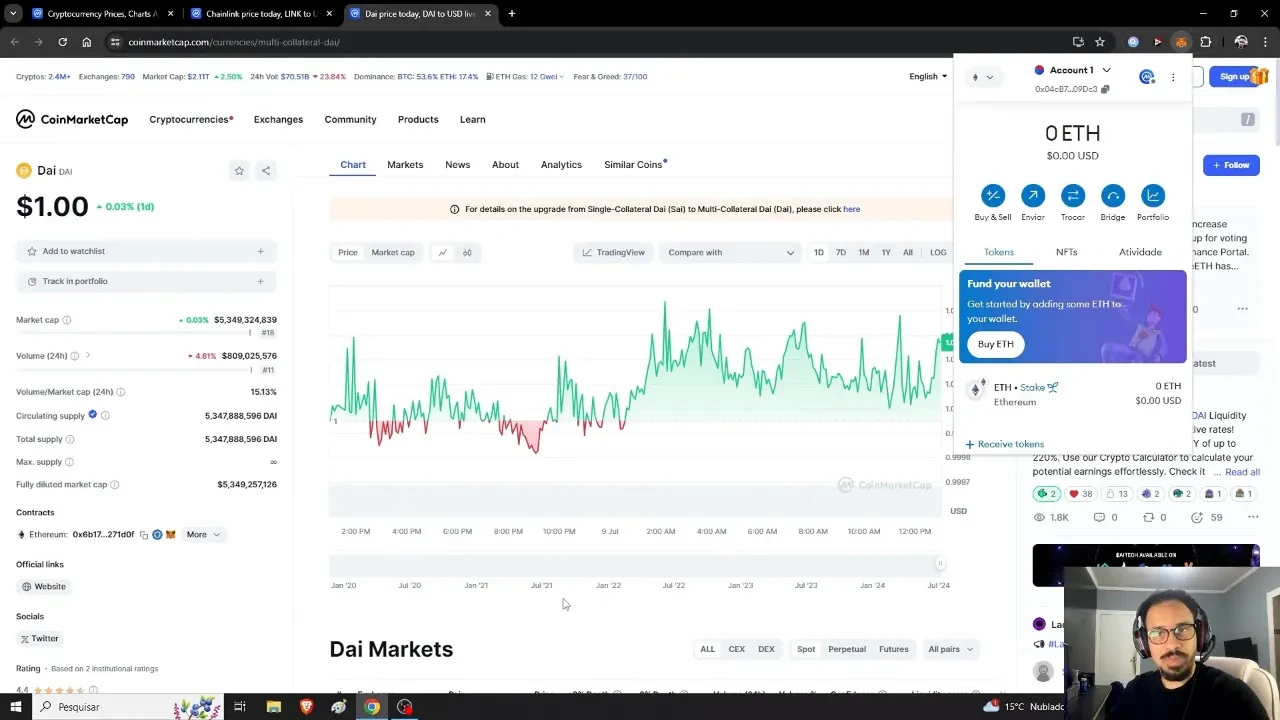Select 1Y chart range

click(886, 252)
